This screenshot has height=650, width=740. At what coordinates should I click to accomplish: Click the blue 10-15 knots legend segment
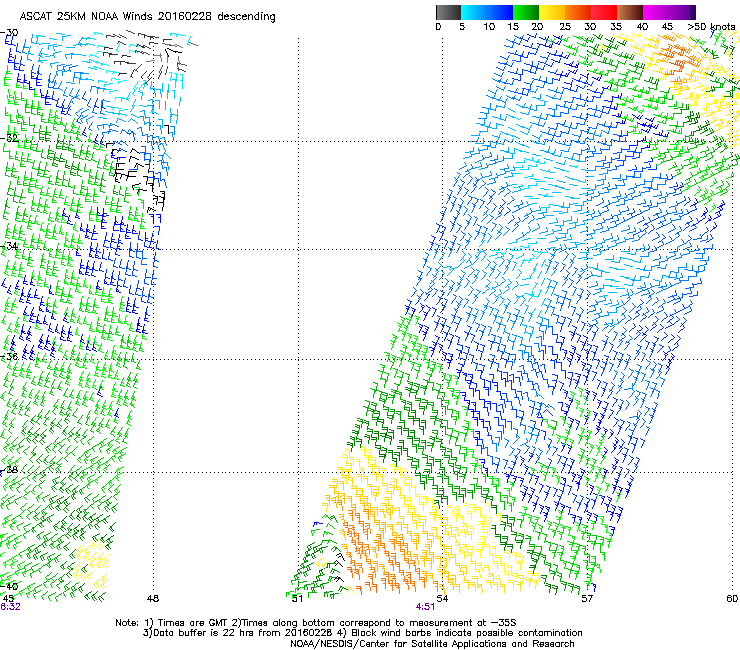pos(500,12)
